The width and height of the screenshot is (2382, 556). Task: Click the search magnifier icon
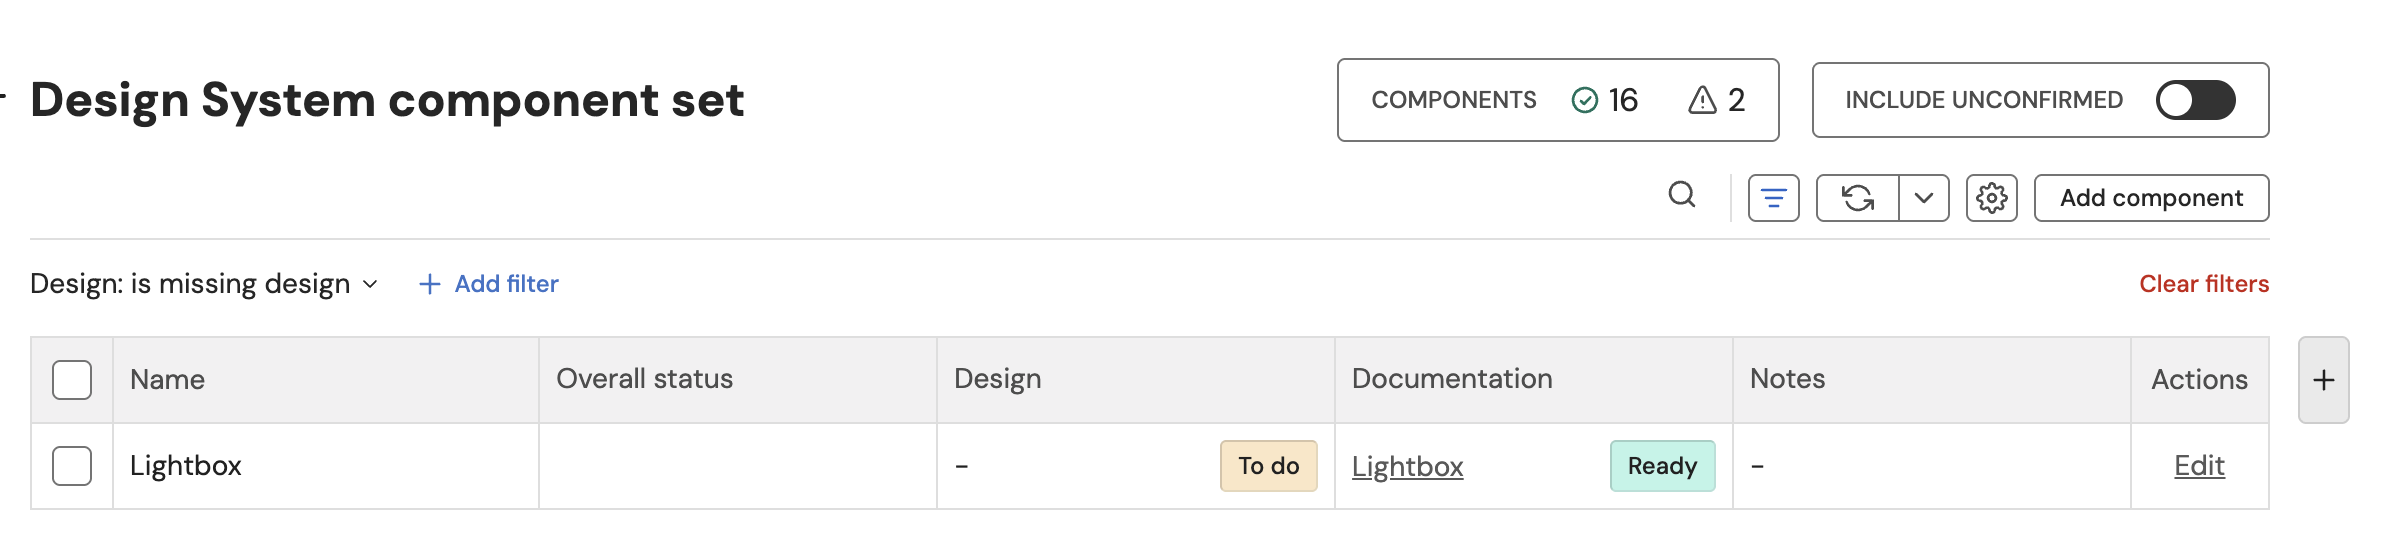1682,195
